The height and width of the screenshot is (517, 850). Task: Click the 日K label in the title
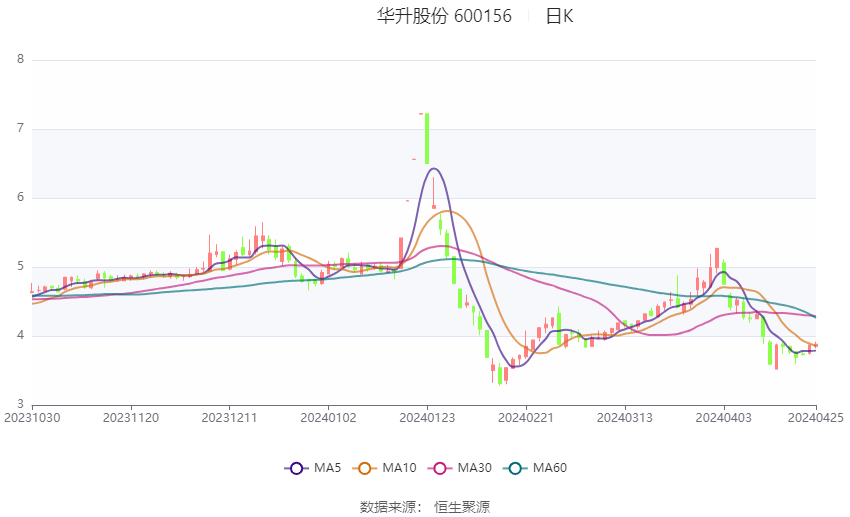click(x=559, y=16)
